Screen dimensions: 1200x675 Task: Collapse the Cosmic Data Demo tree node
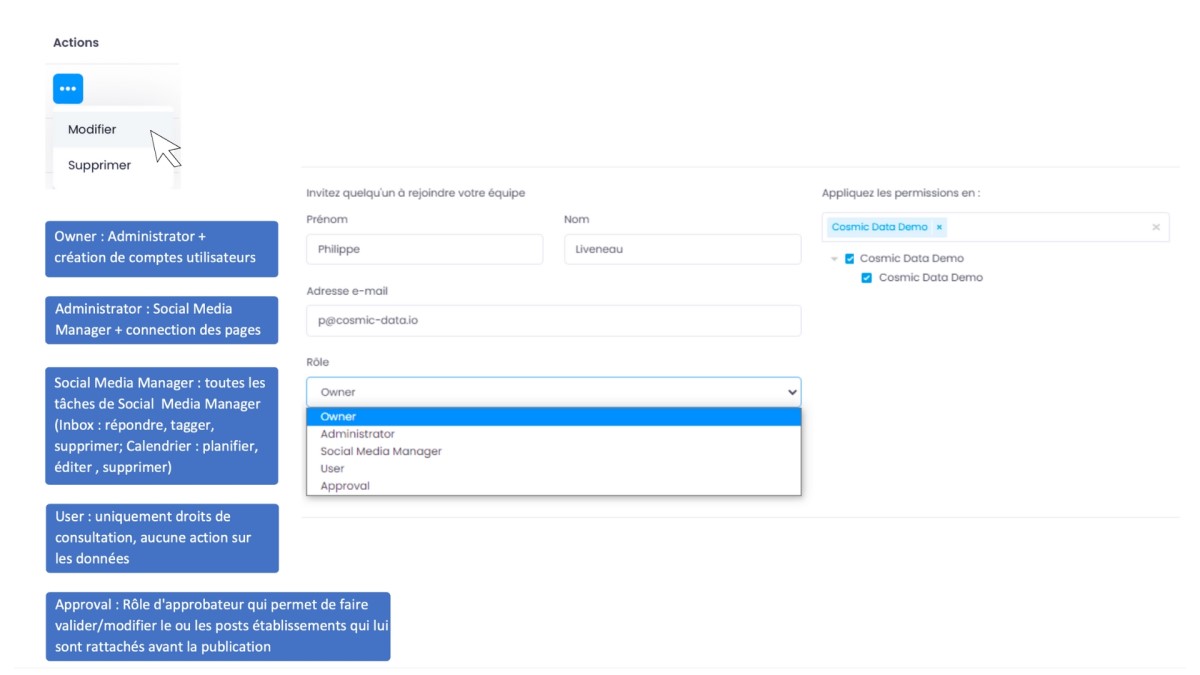(x=834, y=259)
